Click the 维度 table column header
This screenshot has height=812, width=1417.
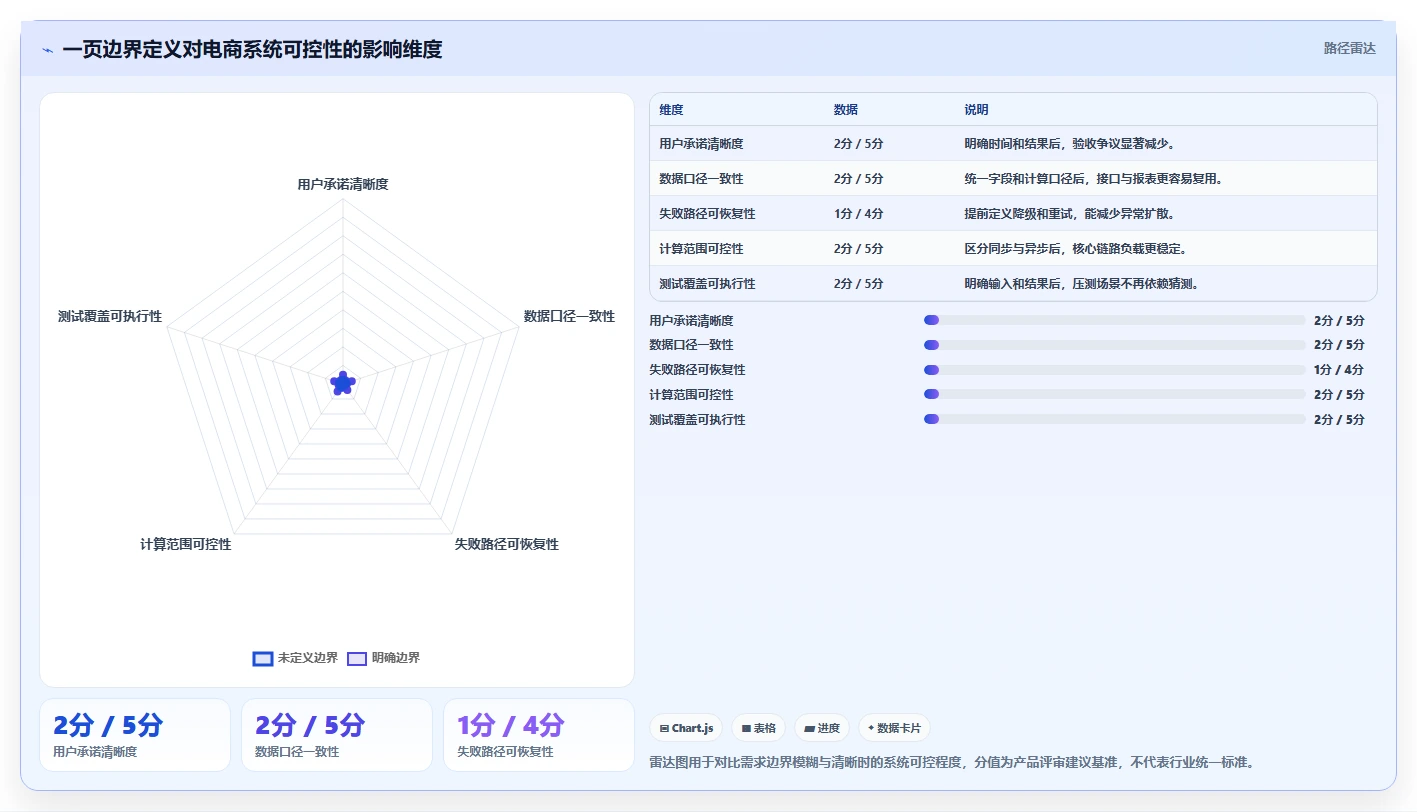tap(671, 110)
